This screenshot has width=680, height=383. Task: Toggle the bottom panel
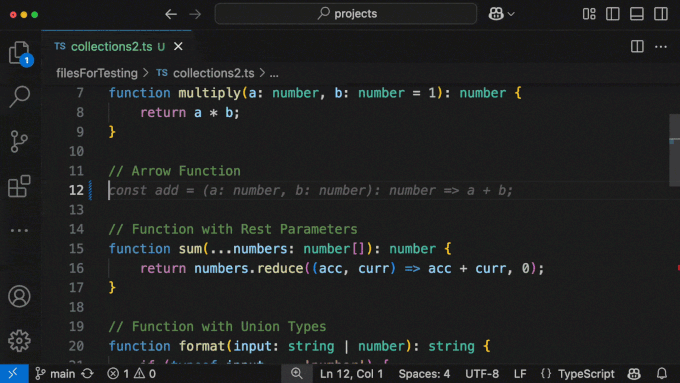[637, 14]
